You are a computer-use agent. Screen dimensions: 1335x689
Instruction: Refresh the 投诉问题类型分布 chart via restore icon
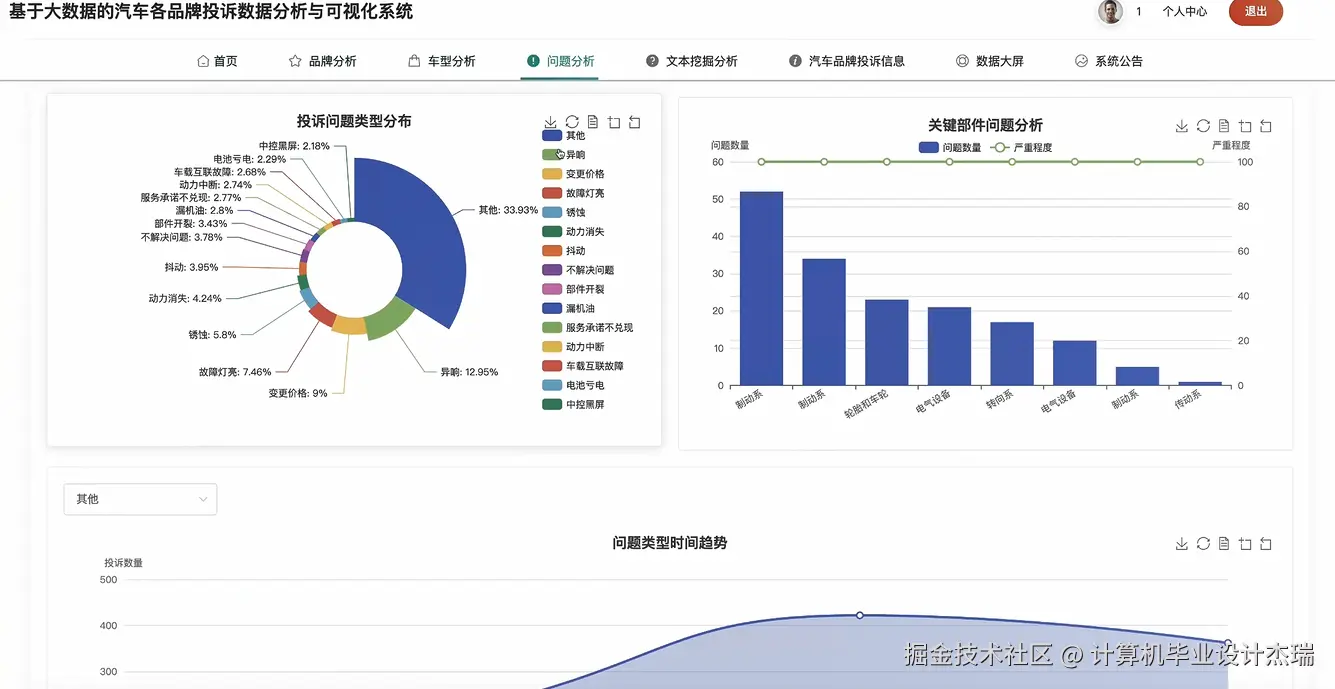[572, 122]
